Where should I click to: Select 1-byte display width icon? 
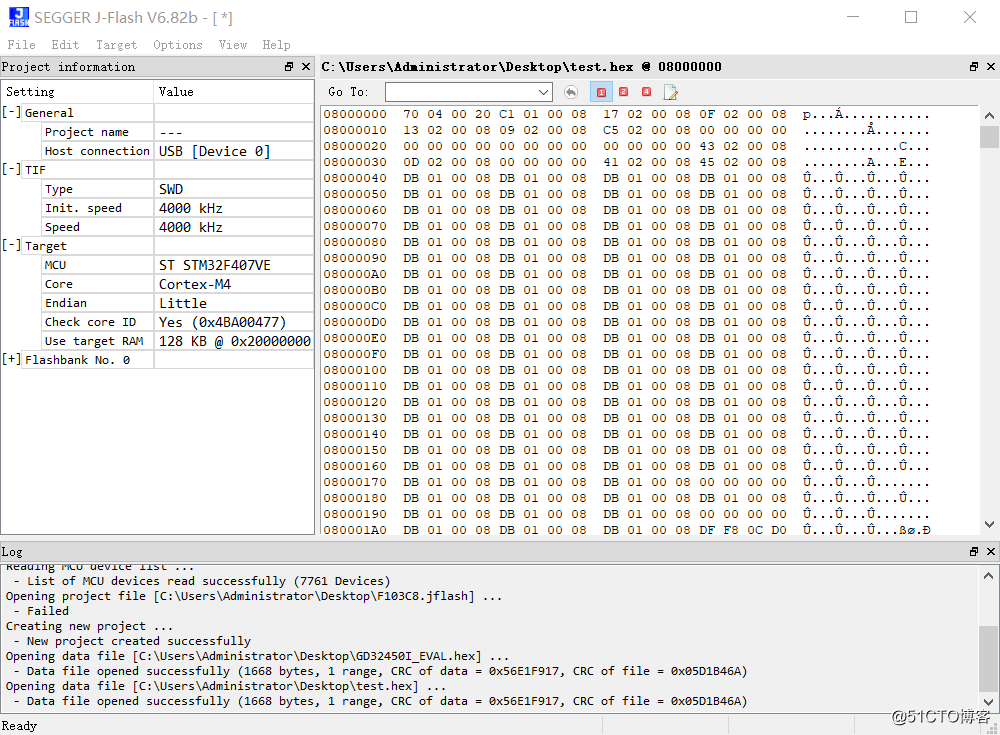(x=601, y=92)
